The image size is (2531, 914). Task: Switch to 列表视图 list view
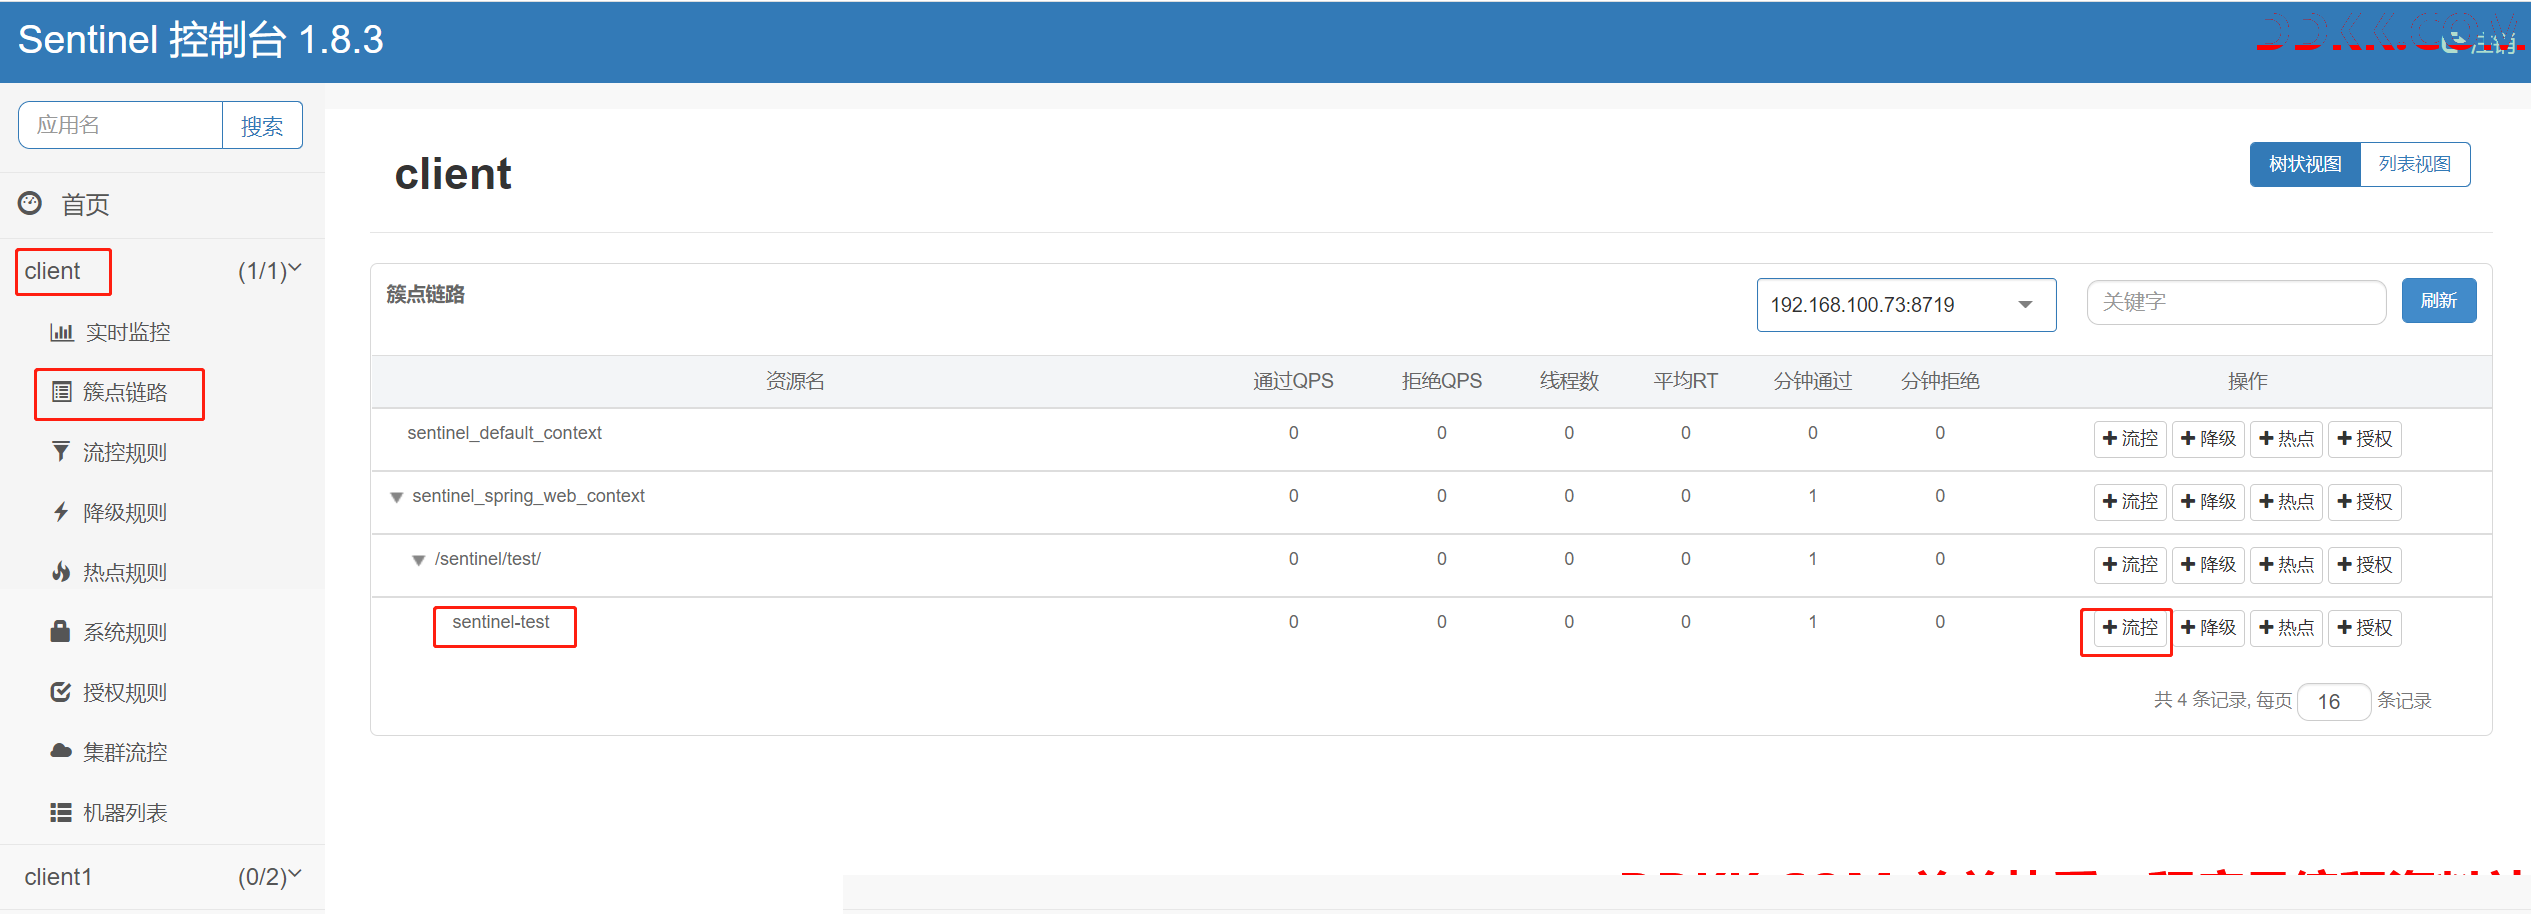(x=2415, y=164)
